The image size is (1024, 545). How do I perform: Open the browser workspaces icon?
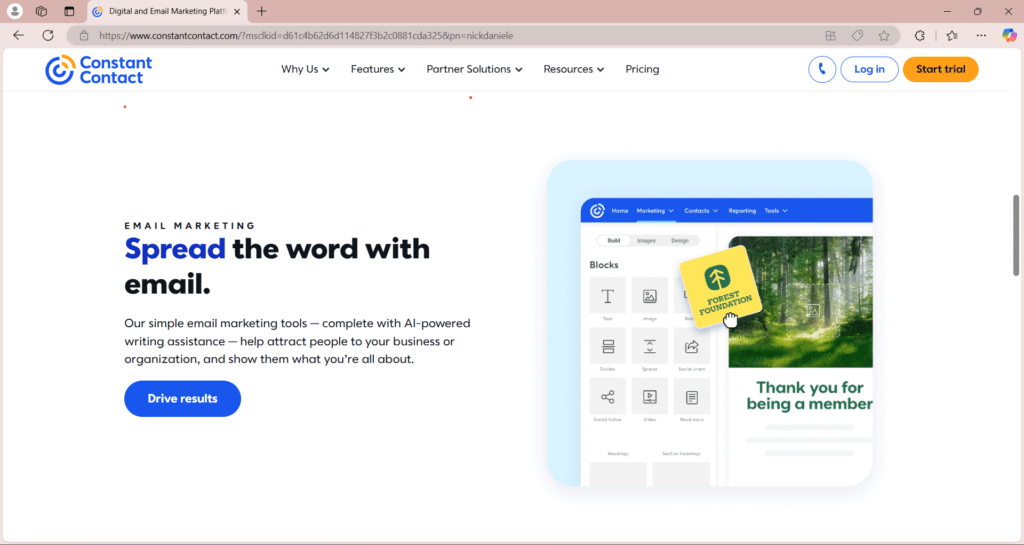(41, 11)
